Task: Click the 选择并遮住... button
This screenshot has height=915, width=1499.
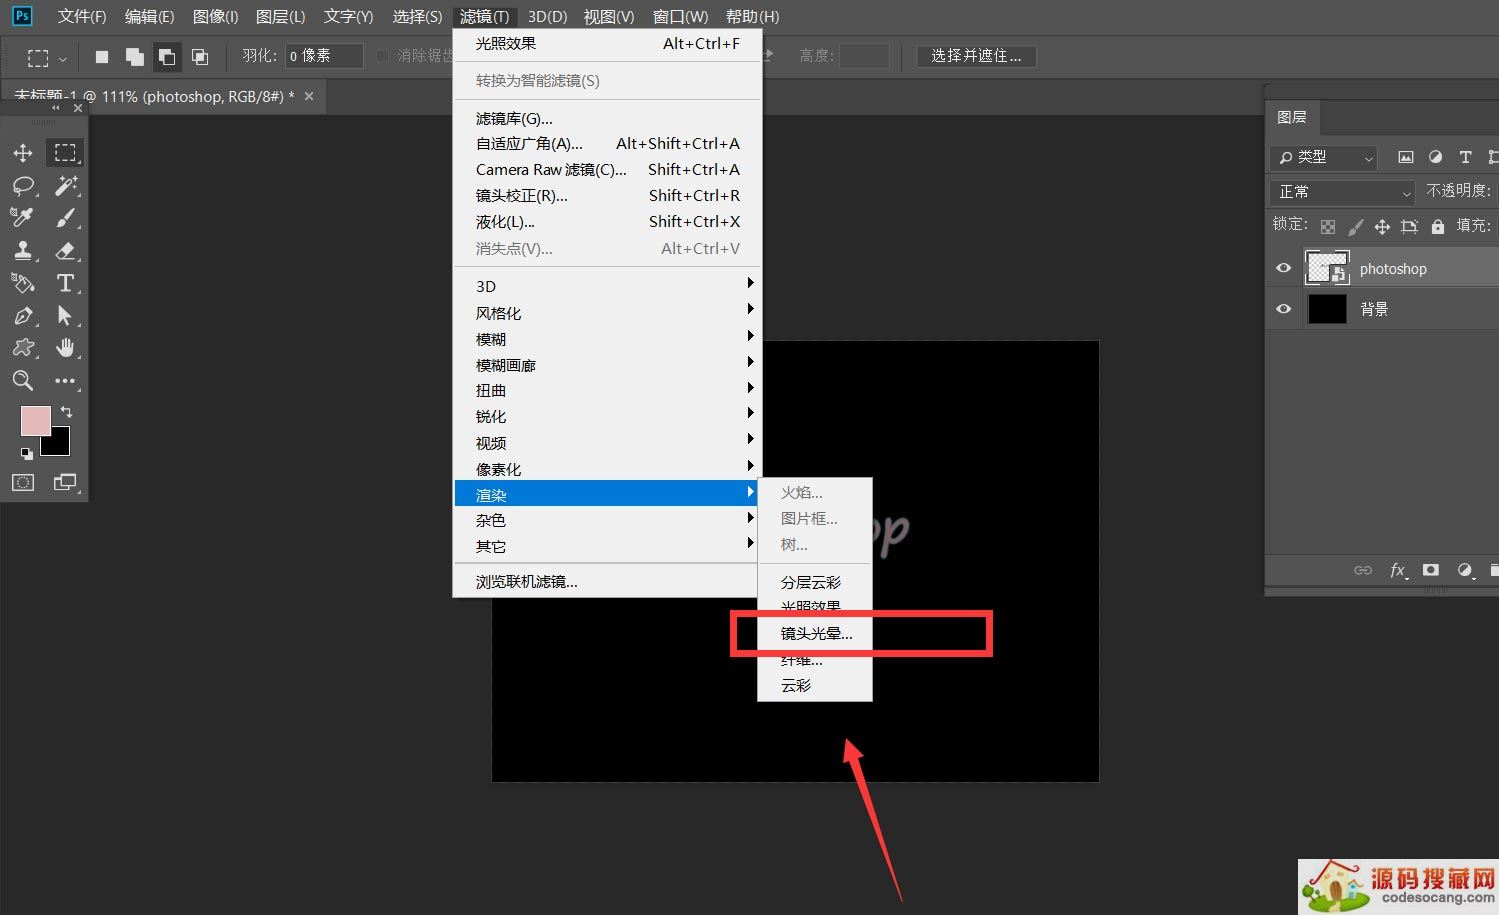Action: [976, 56]
